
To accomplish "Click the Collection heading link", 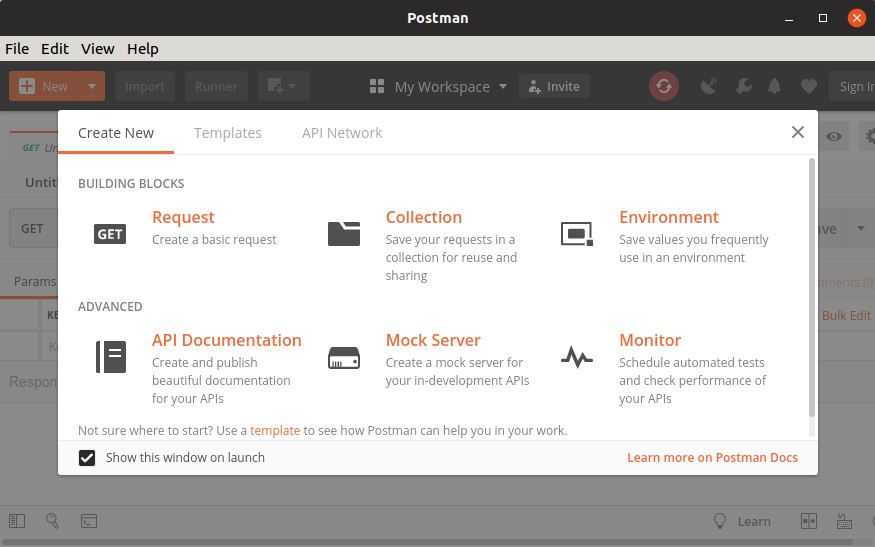I will pos(424,217).
